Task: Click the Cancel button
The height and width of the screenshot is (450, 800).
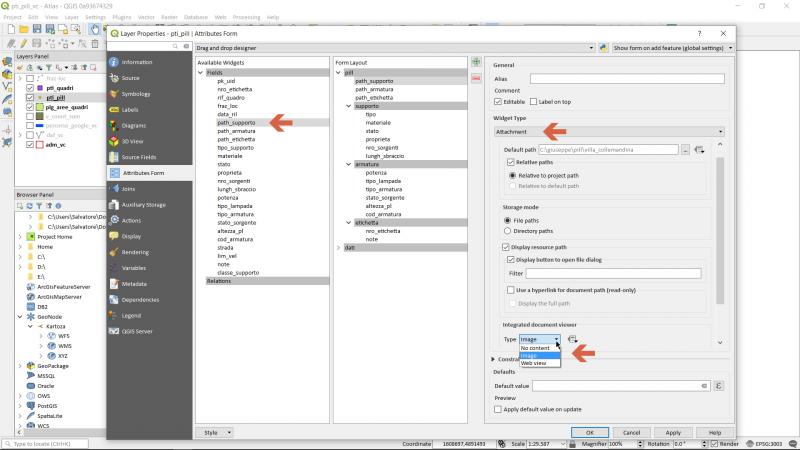Action: 632,433
